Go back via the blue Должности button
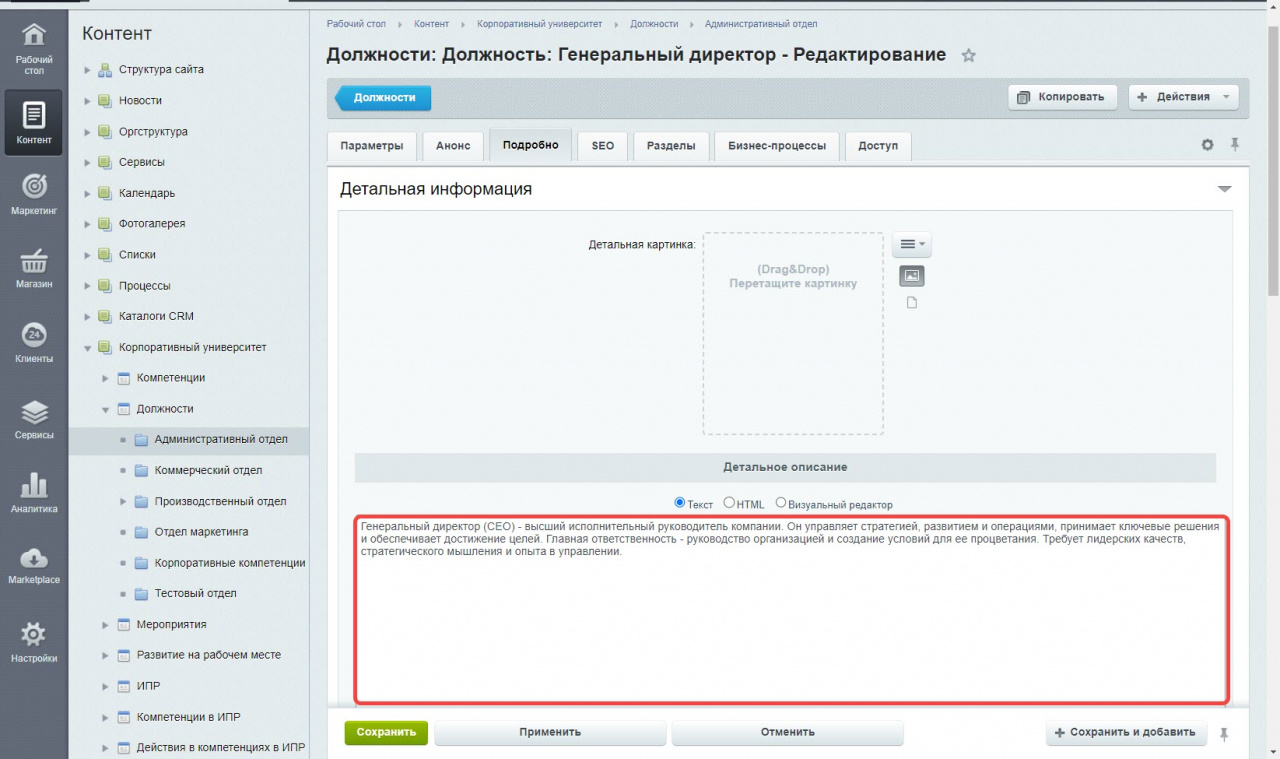 (383, 97)
